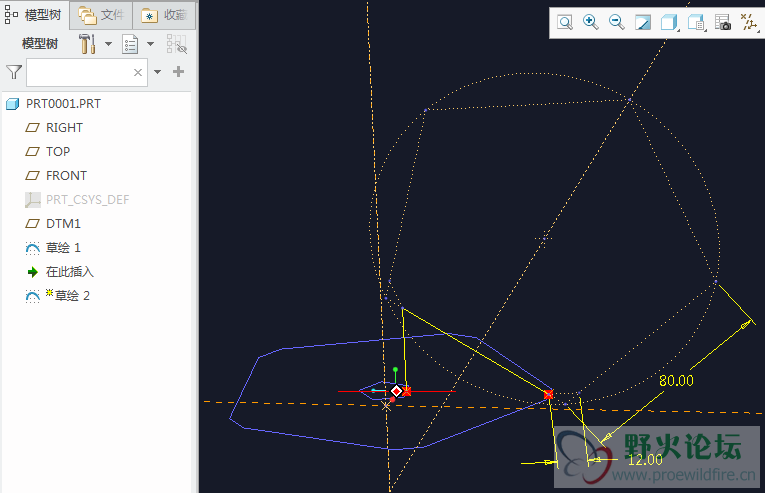Select 草绘 1 sketch feature

click(x=63, y=247)
